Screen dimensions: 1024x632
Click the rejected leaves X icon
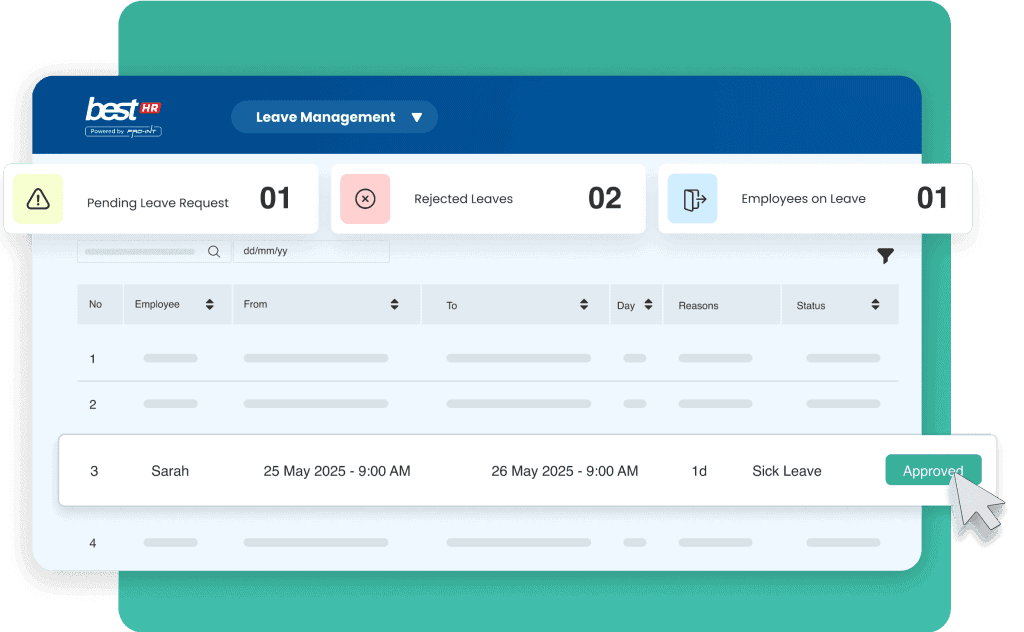pyautogui.click(x=365, y=199)
